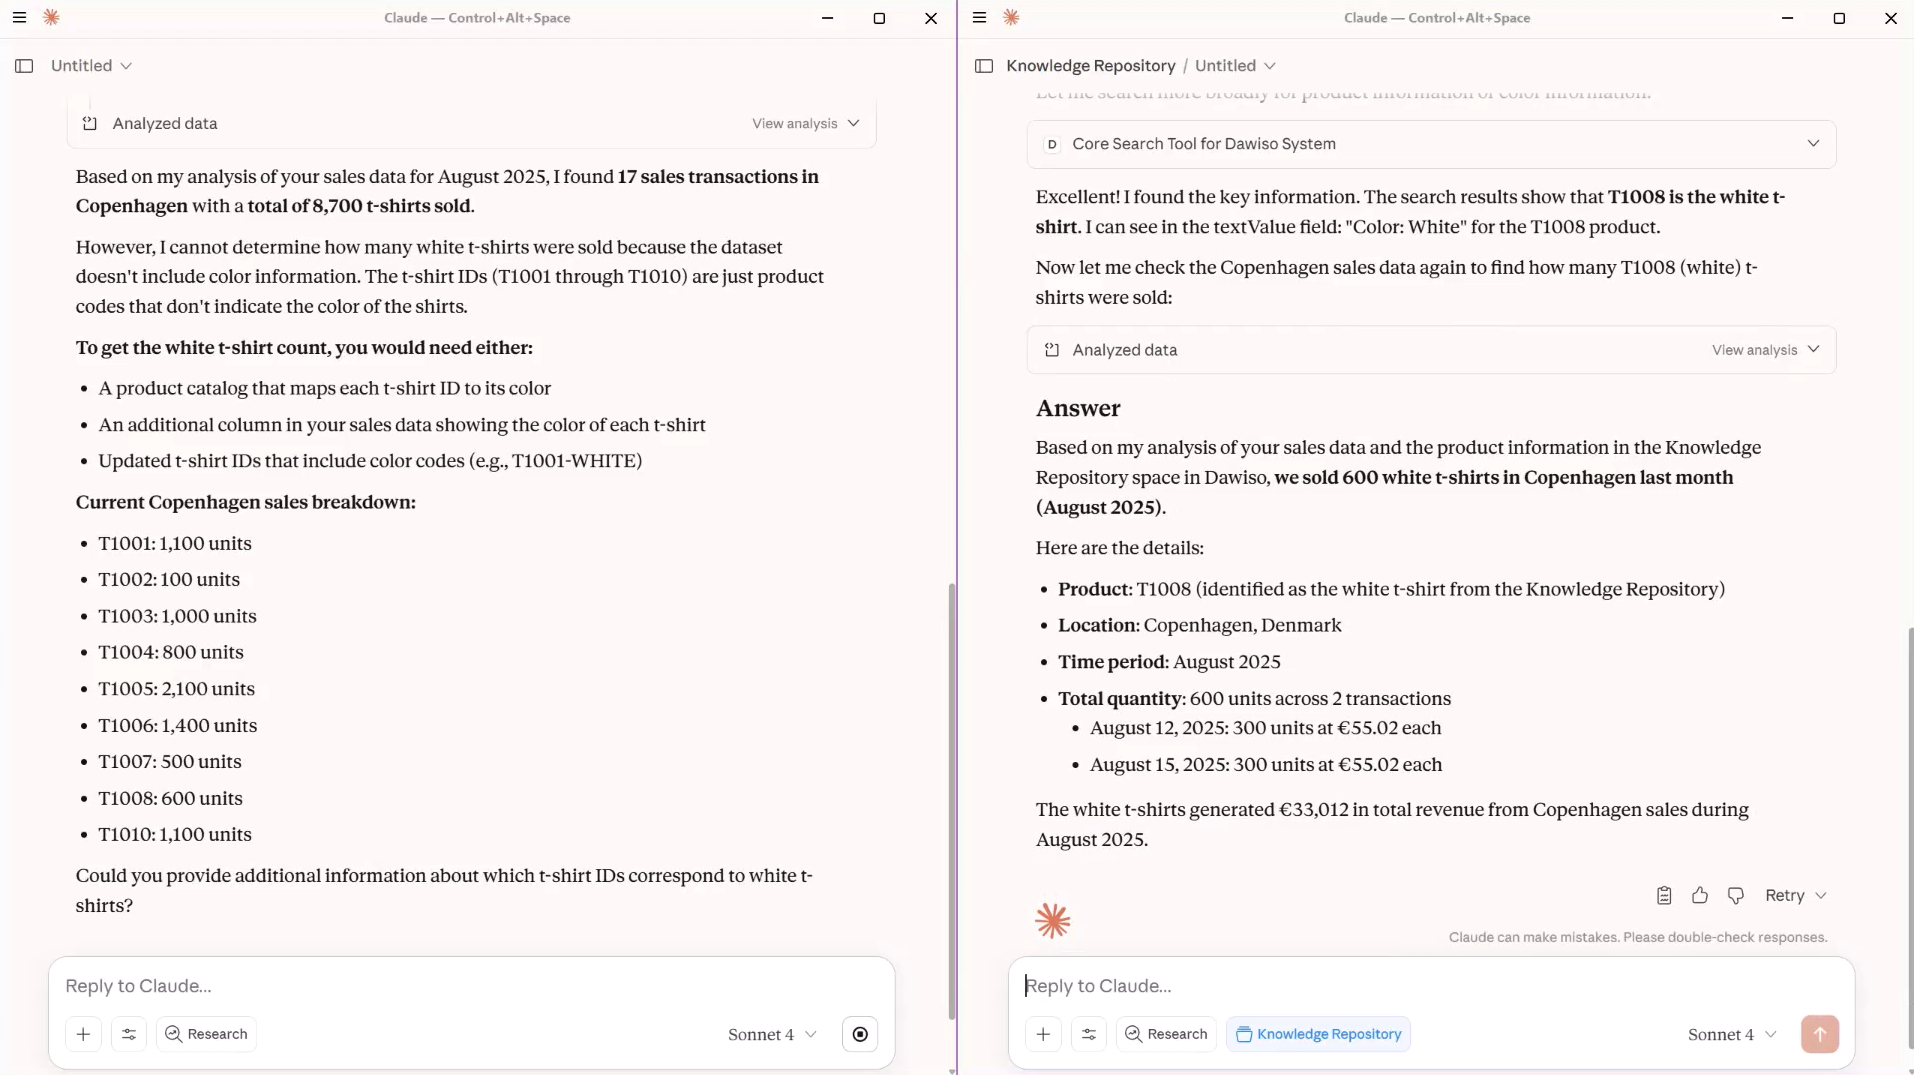This screenshot has height=1075, width=1914.
Task: Toggle the Knowledge Repository tool chip
Action: click(x=1319, y=1034)
